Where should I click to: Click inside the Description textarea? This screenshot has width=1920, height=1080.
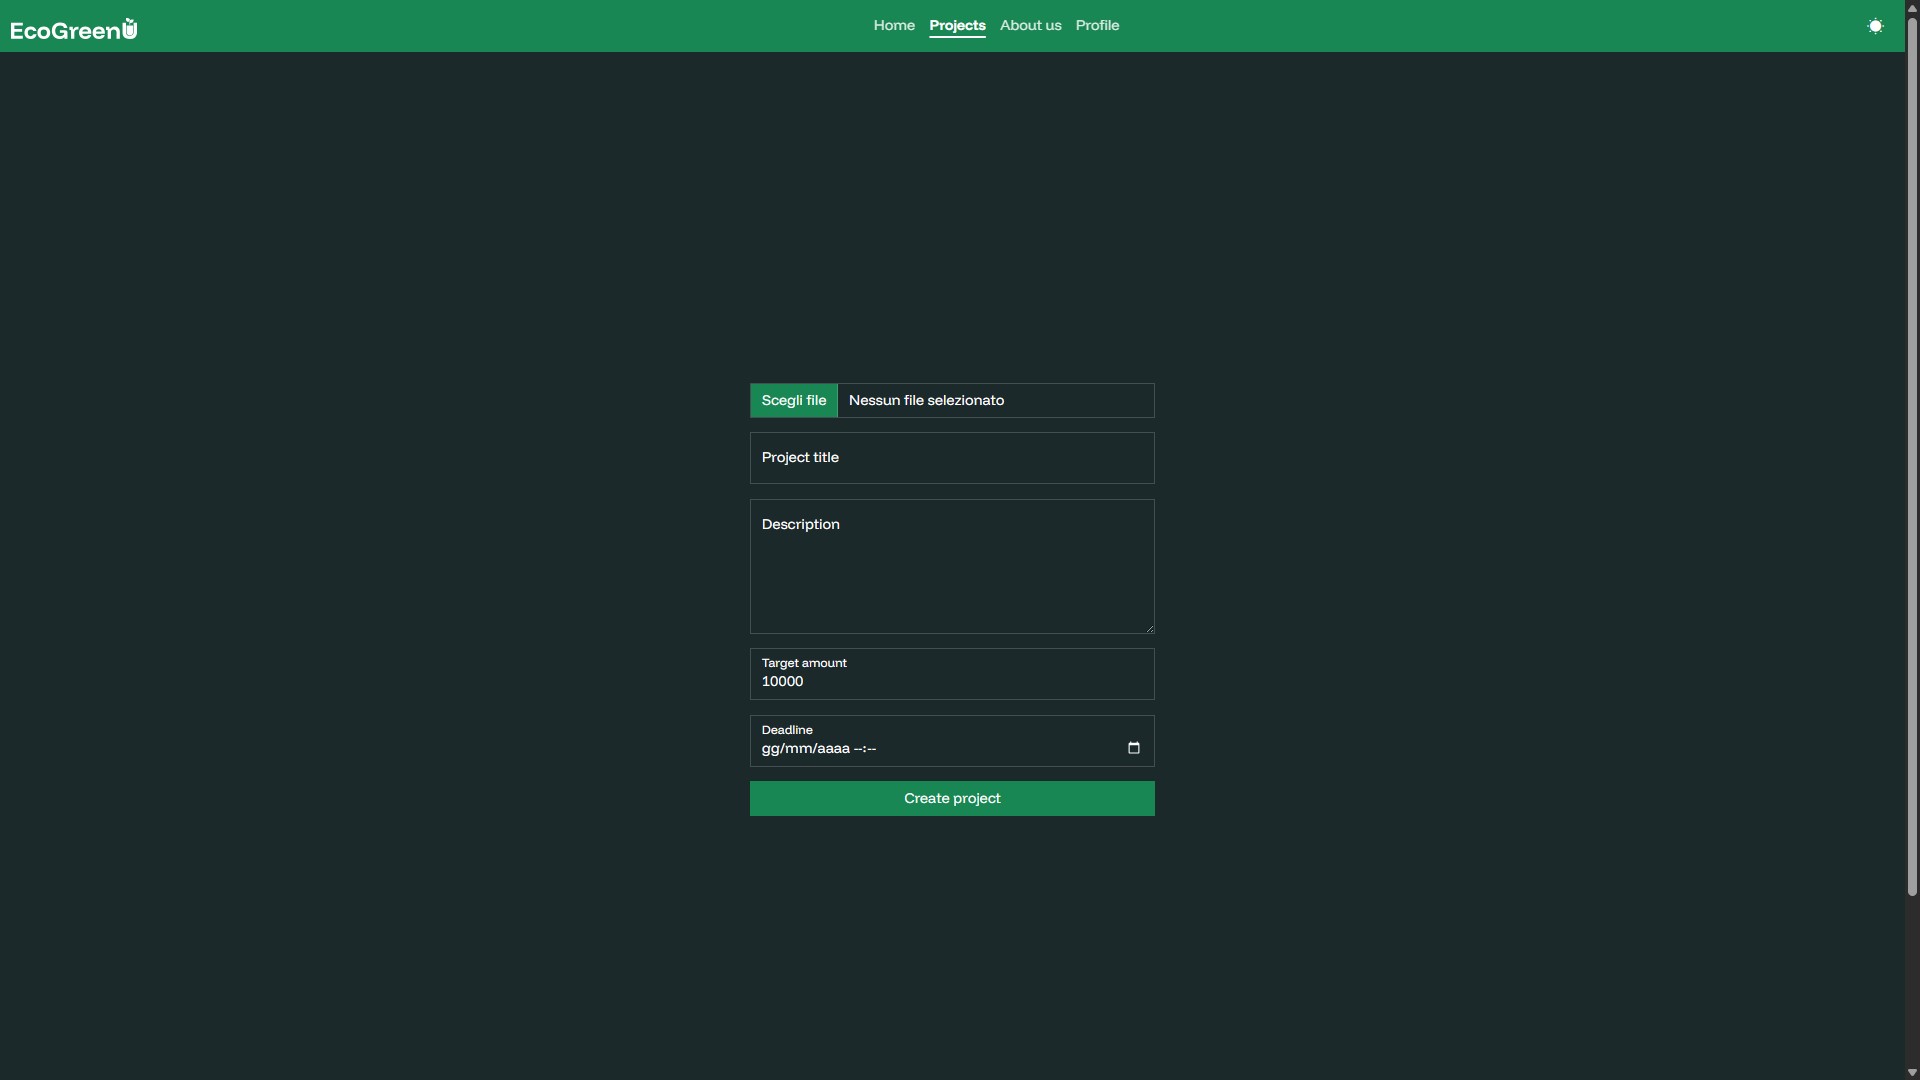point(952,570)
